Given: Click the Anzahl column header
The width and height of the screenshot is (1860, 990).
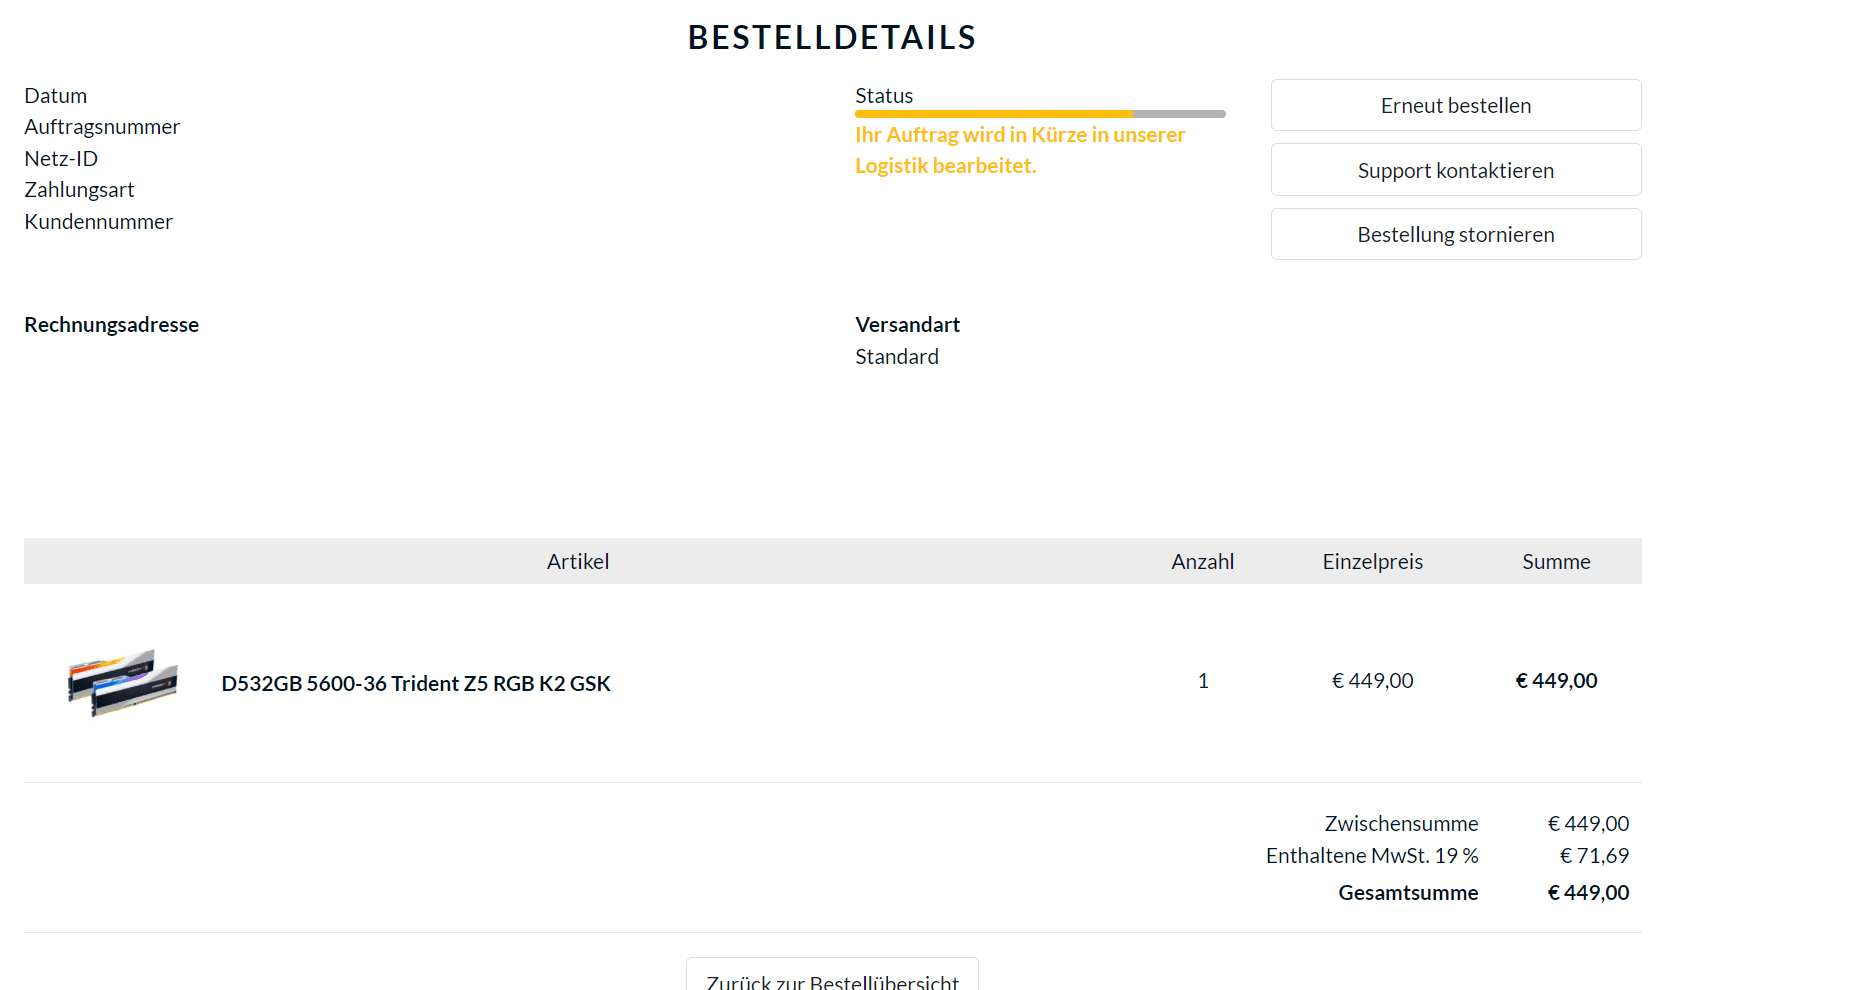Looking at the screenshot, I should click(1203, 562).
